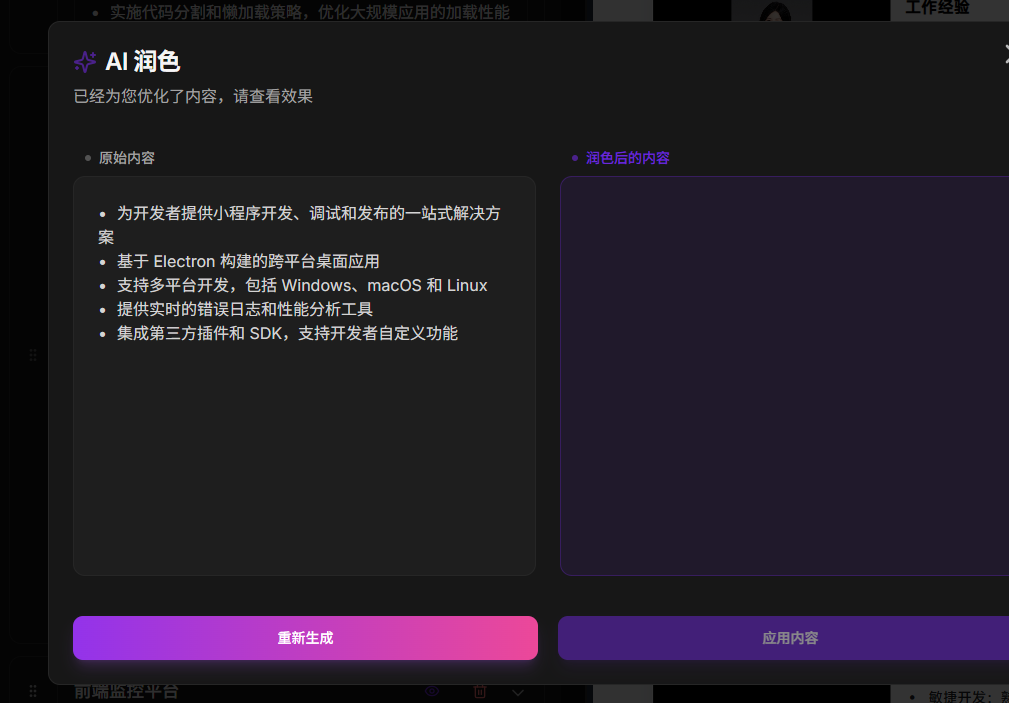The image size is (1009, 703).
Task: Click the drag handle on the middle left edge
Action: pos(33,355)
